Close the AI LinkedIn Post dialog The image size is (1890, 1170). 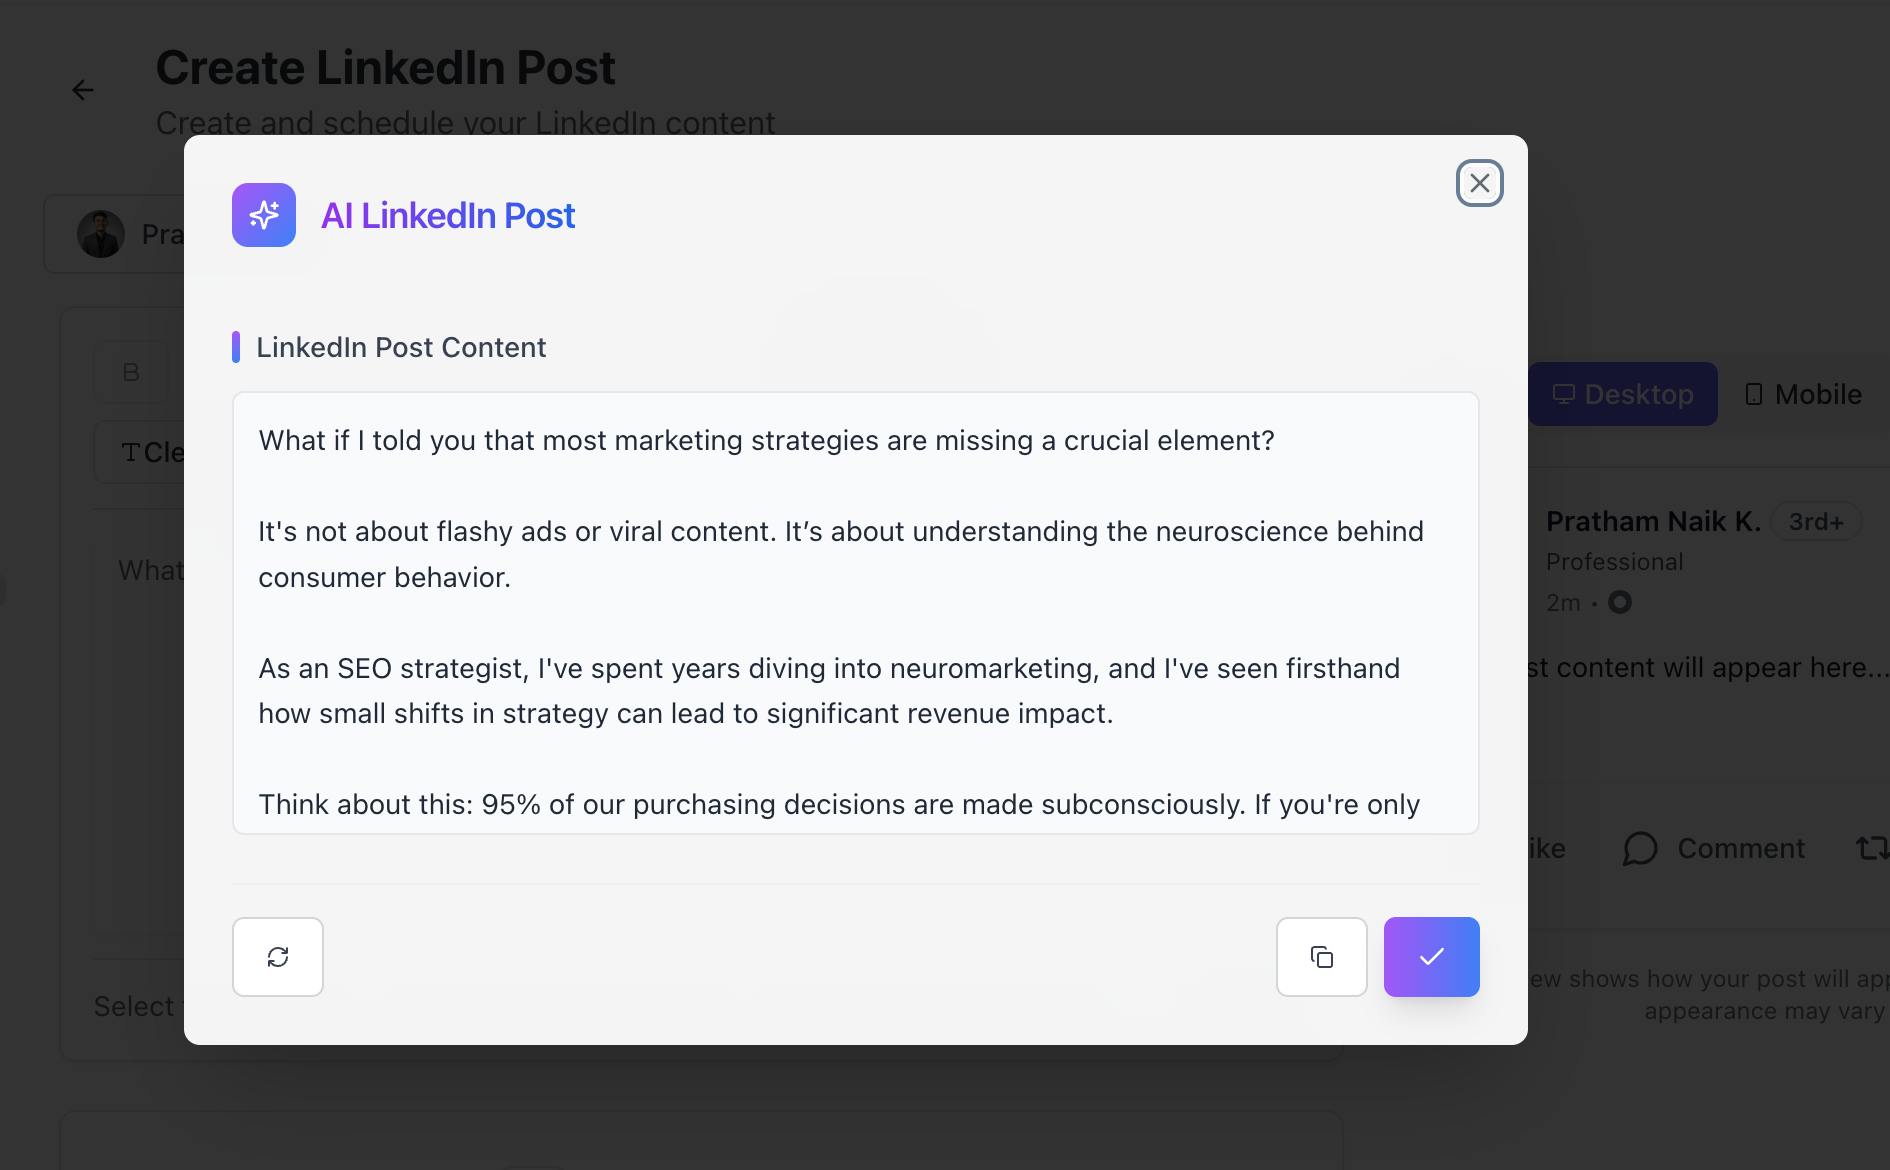tap(1479, 183)
